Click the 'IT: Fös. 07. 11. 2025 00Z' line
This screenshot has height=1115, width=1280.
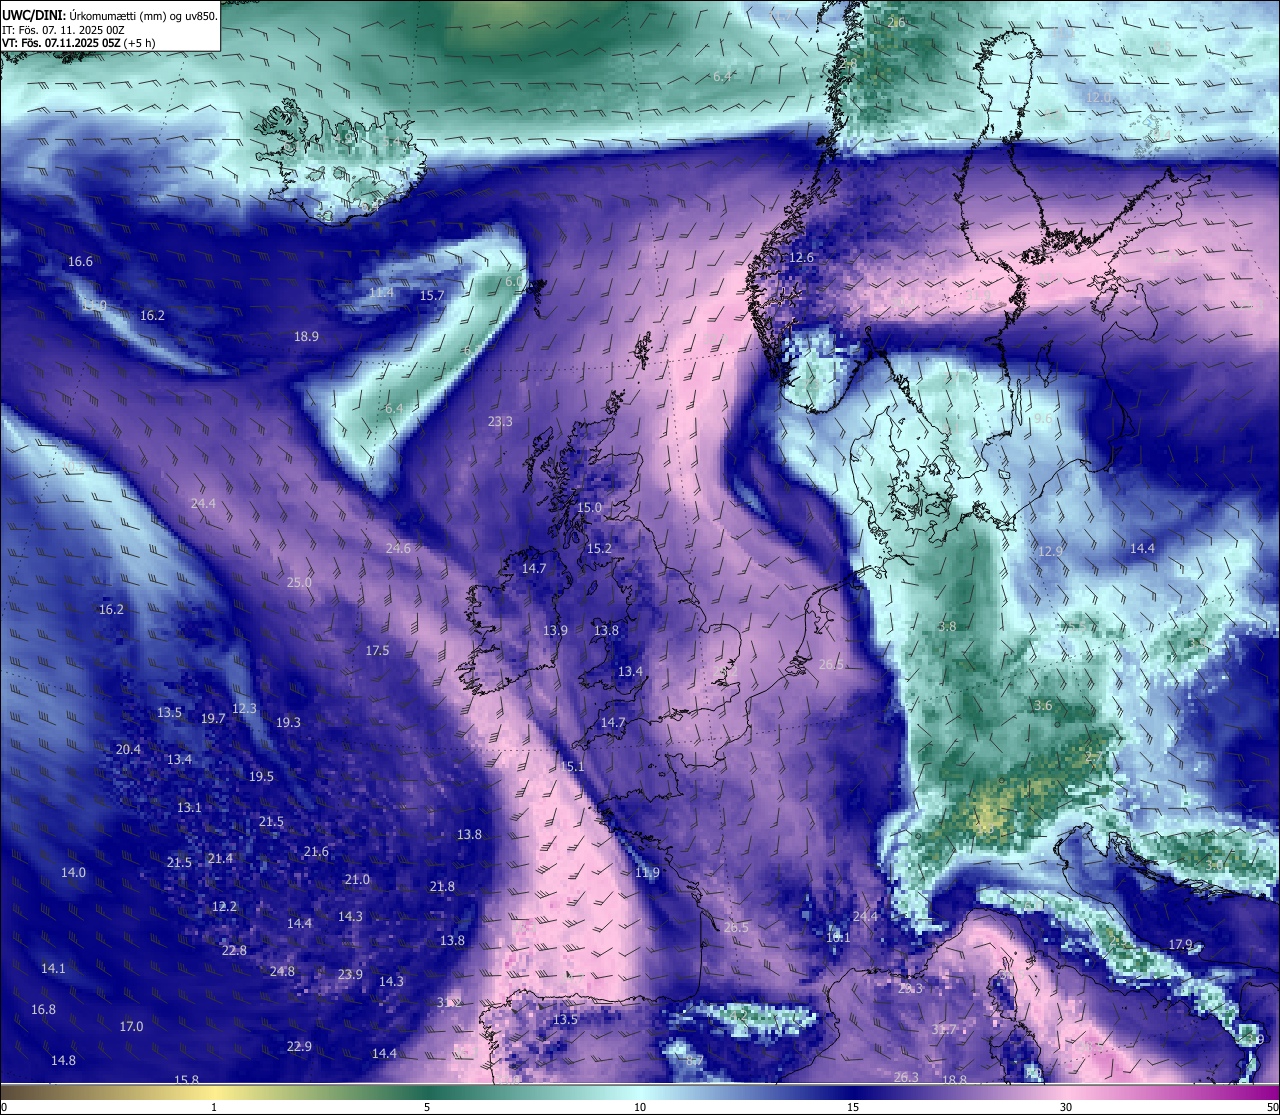(64, 30)
